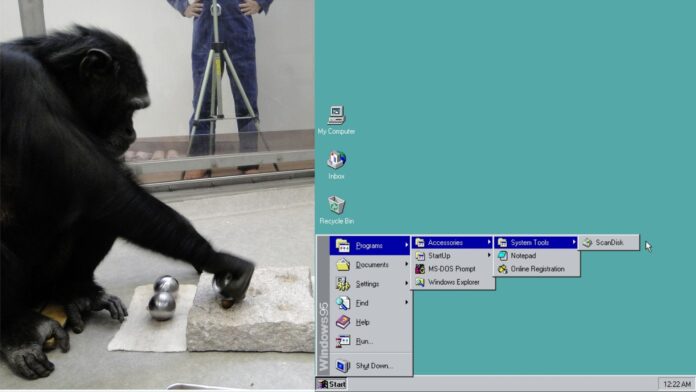Click the Accessories folder icon
696x392 pixels.
click(x=419, y=242)
